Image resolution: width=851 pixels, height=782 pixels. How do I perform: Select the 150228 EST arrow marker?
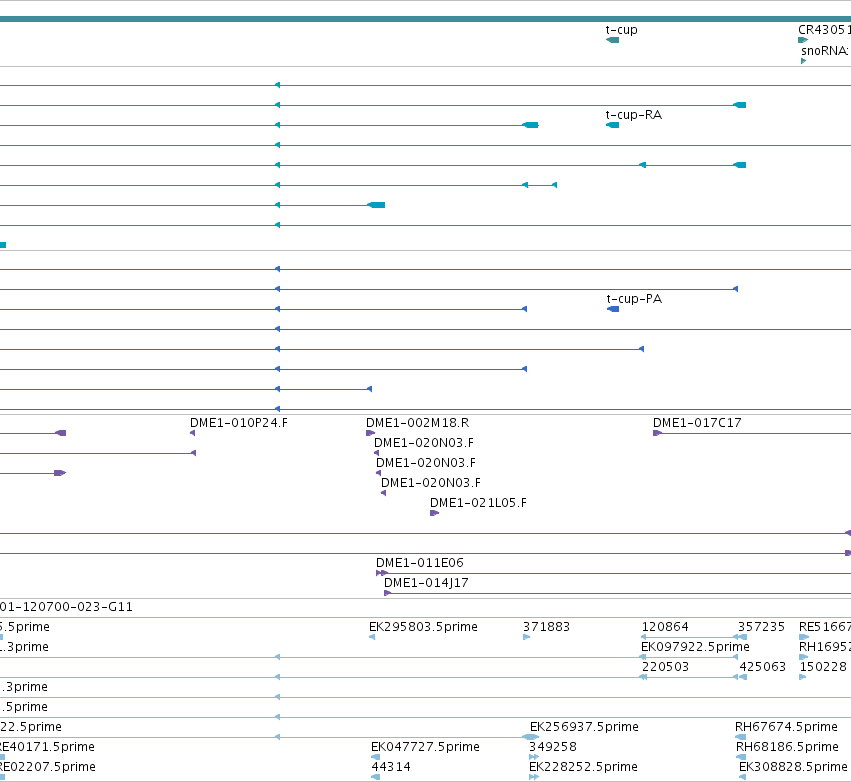pyautogui.click(x=803, y=677)
